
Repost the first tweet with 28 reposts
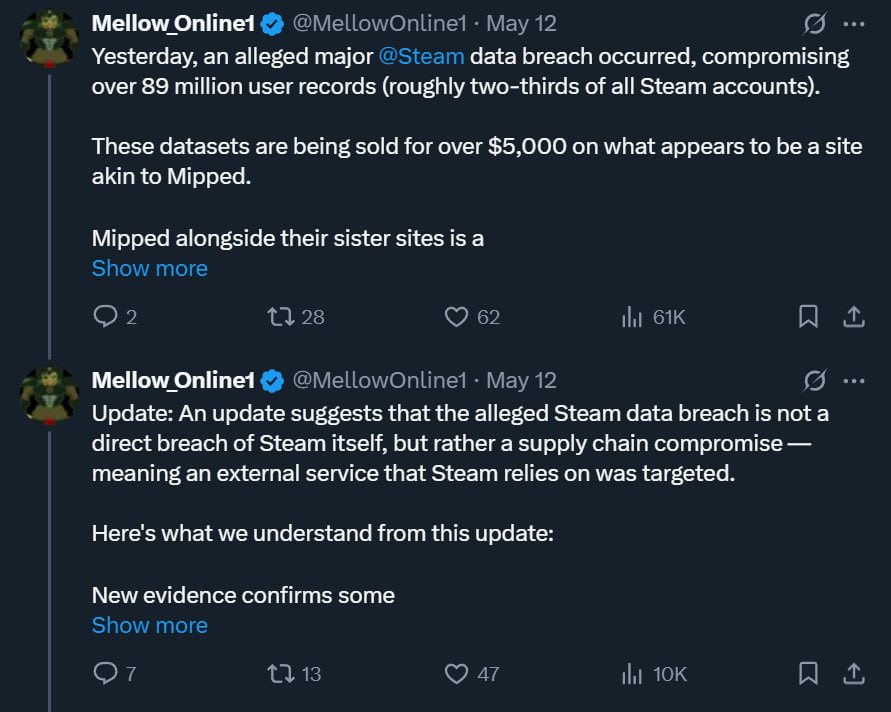(282, 317)
